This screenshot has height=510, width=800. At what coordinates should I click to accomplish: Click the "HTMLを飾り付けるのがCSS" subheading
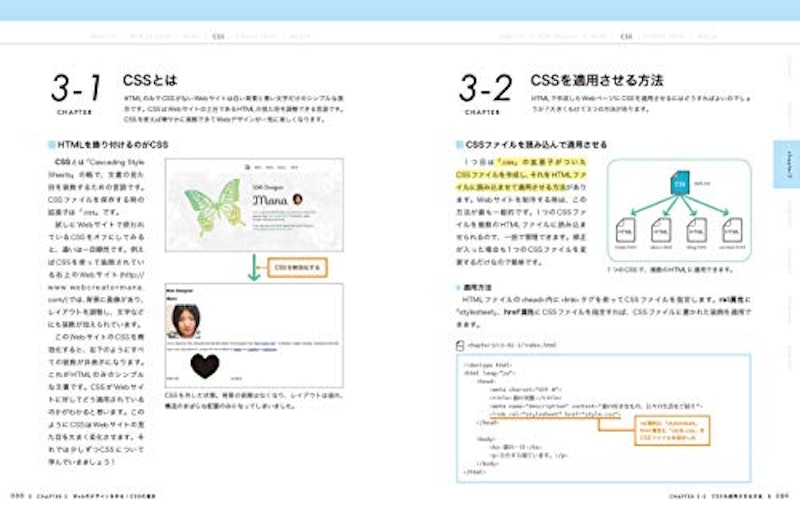112,145
